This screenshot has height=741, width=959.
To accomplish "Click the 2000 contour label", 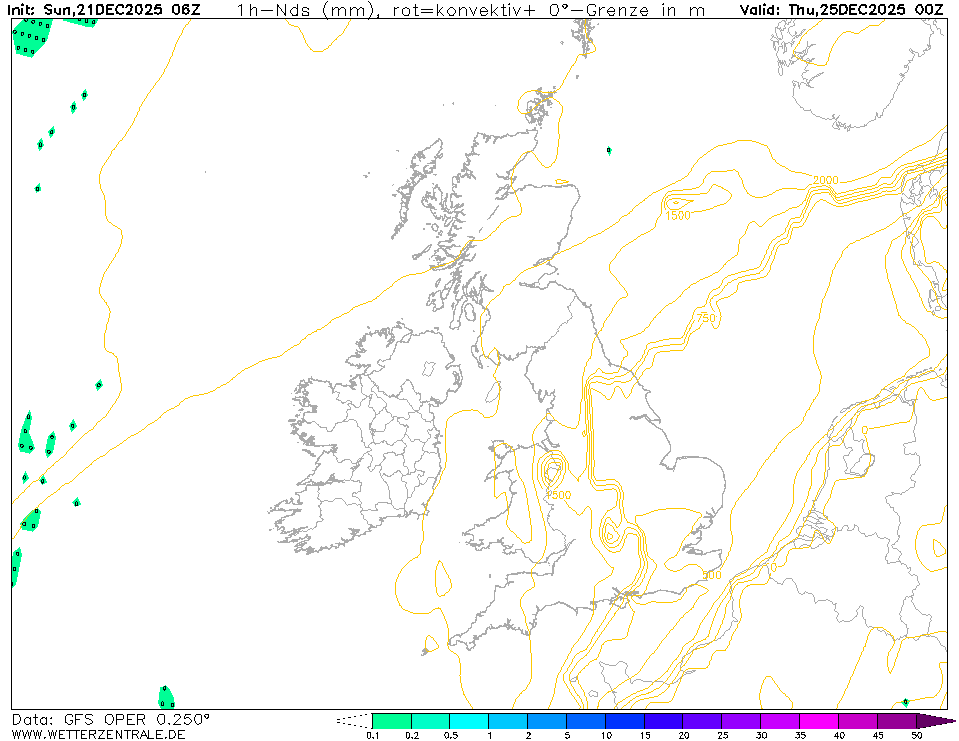I will [x=825, y=180].
